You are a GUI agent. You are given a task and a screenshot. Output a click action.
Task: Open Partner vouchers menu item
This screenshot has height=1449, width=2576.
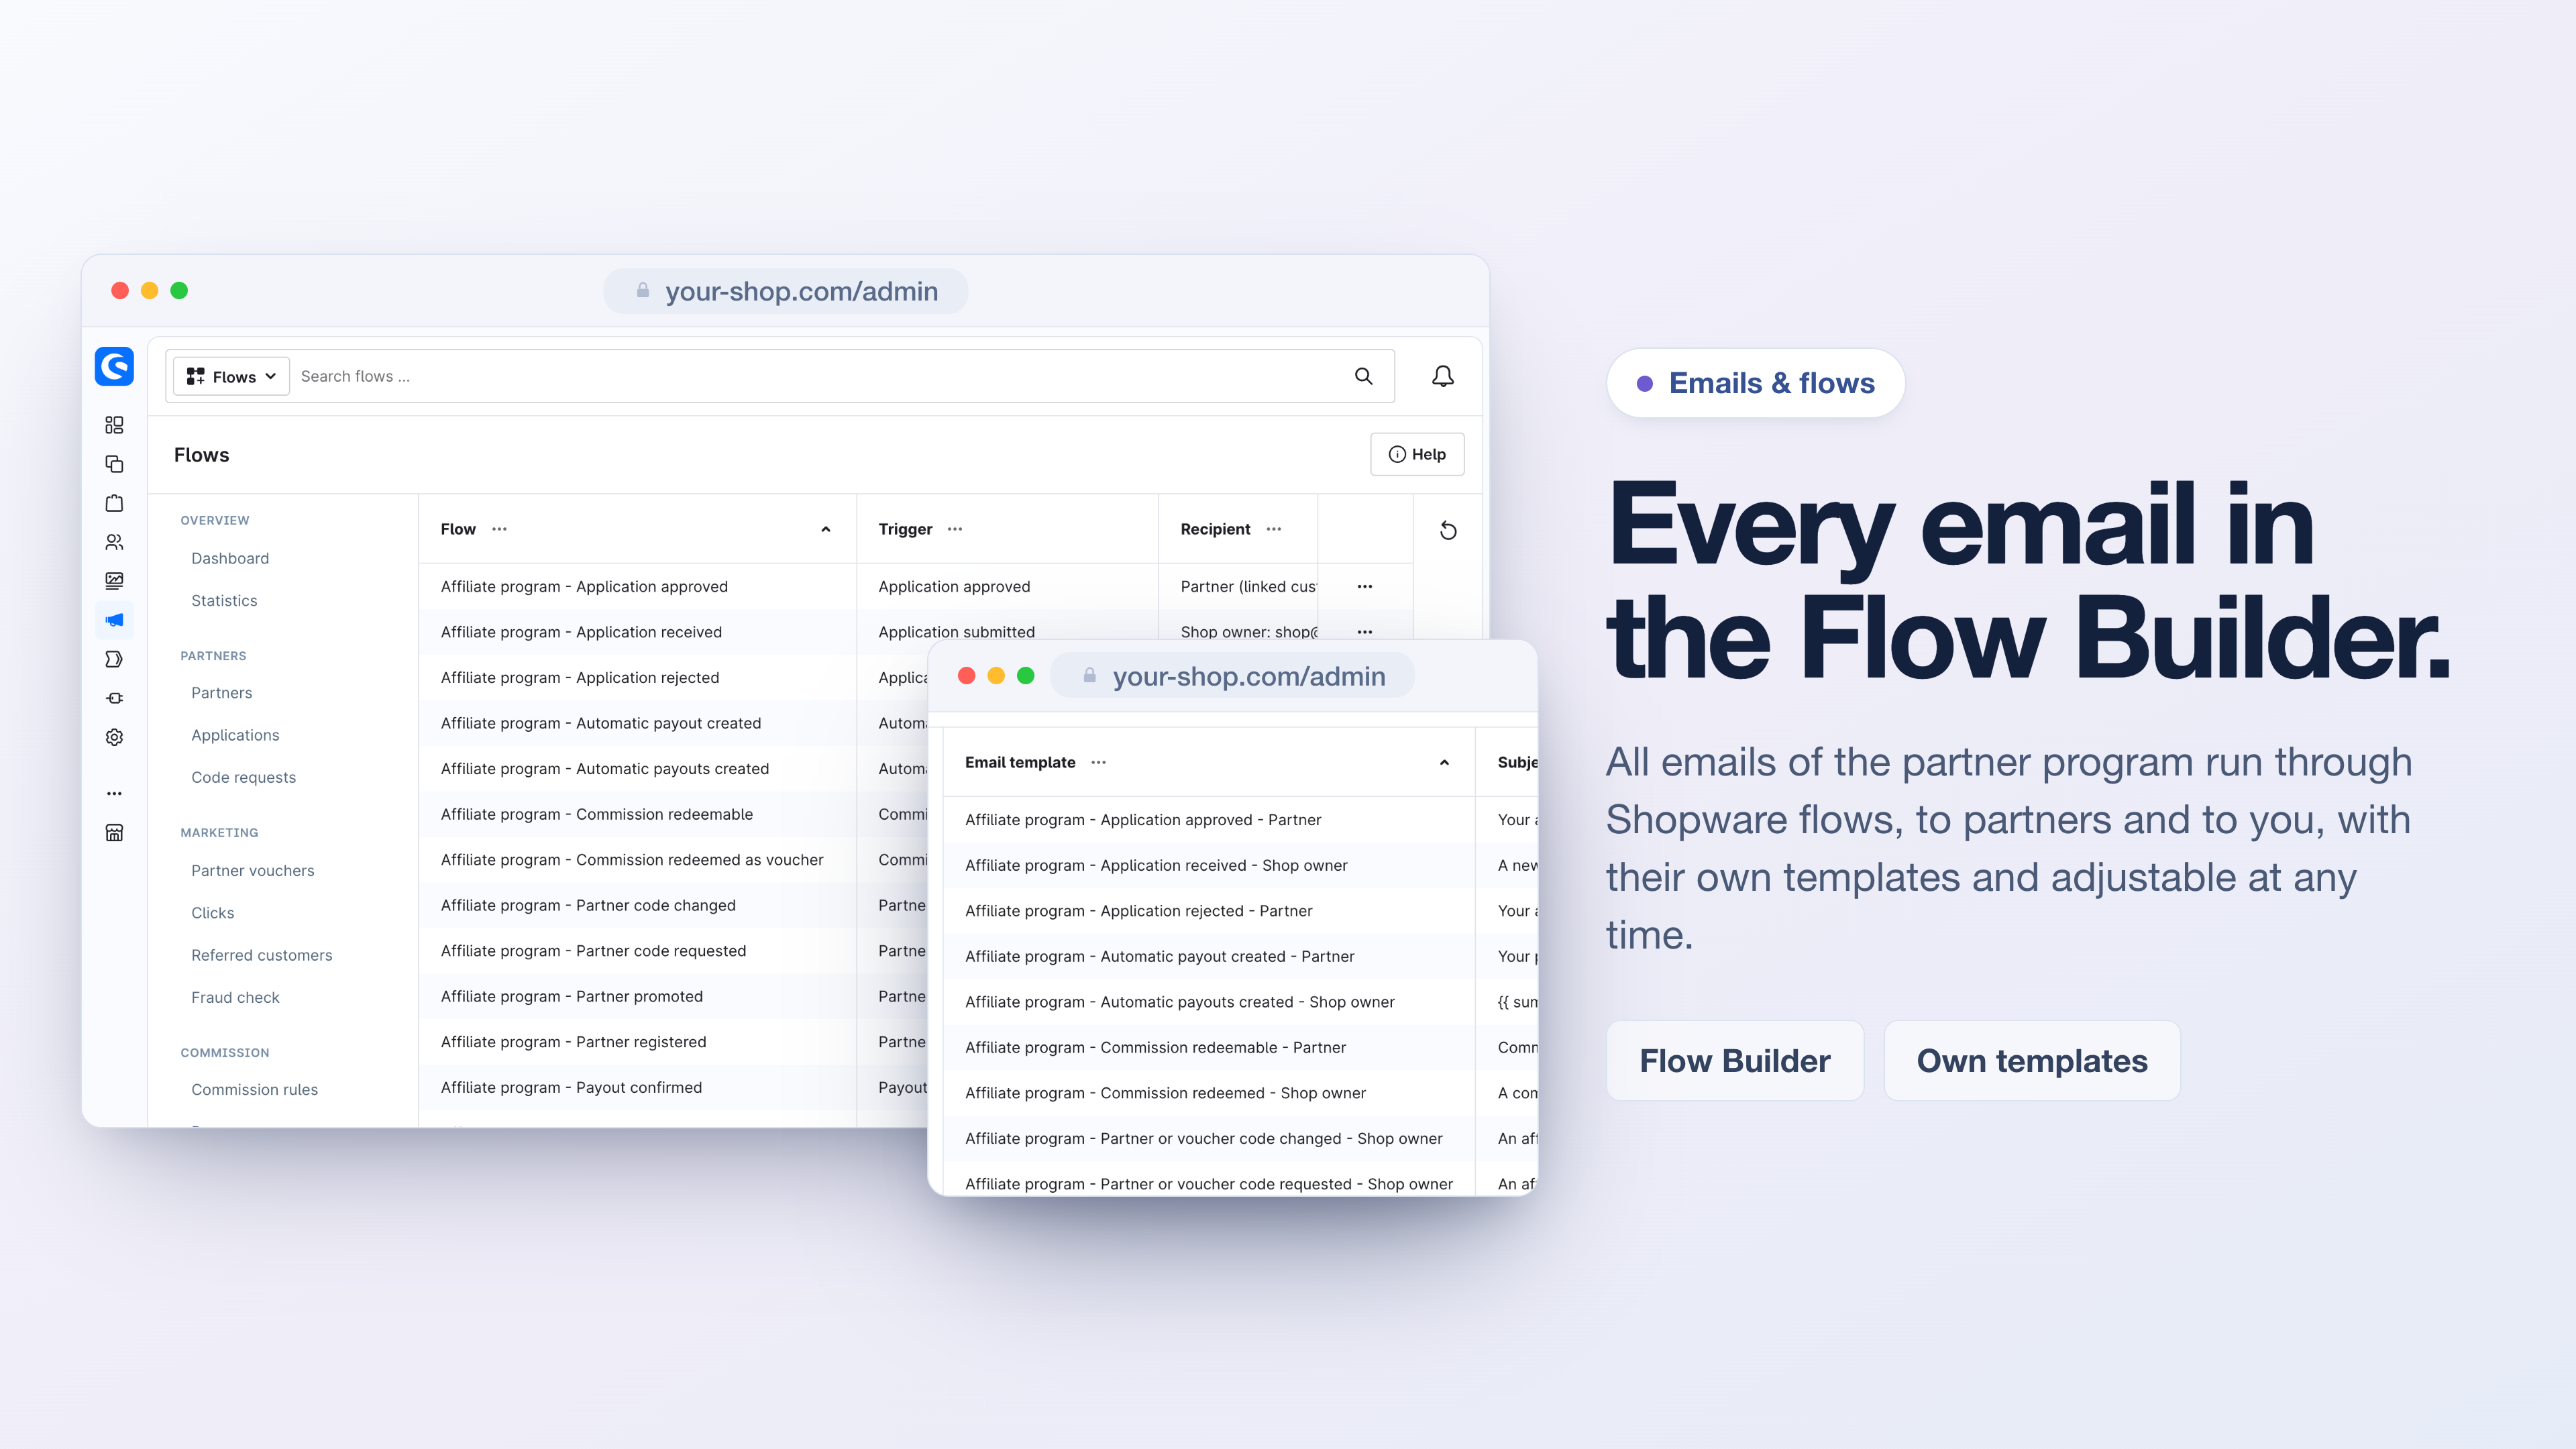253,871
